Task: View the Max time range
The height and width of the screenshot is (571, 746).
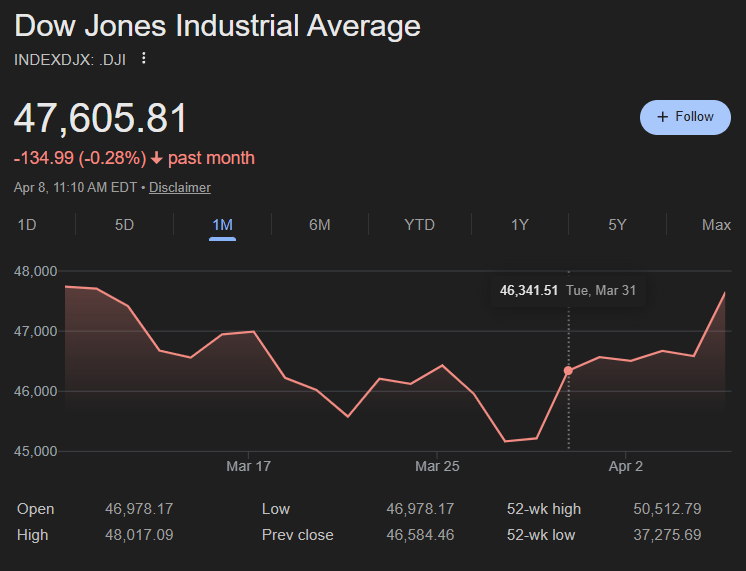Action: point(716,225)
